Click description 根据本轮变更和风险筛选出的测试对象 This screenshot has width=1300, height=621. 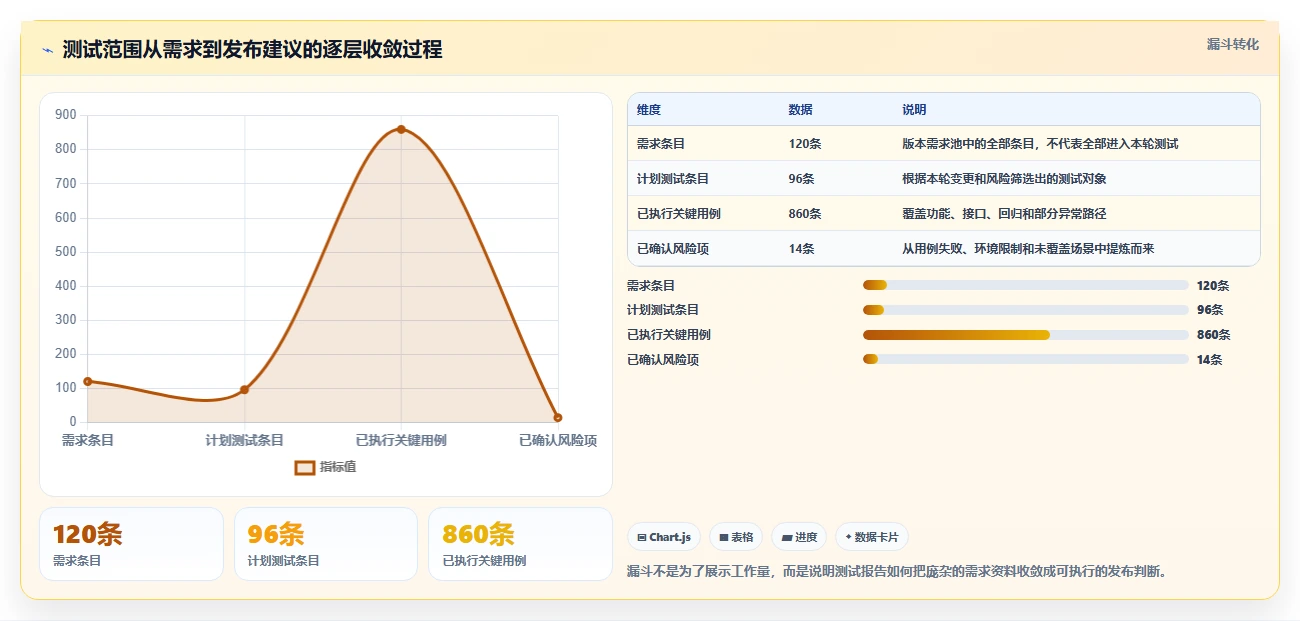(1004, 179)
